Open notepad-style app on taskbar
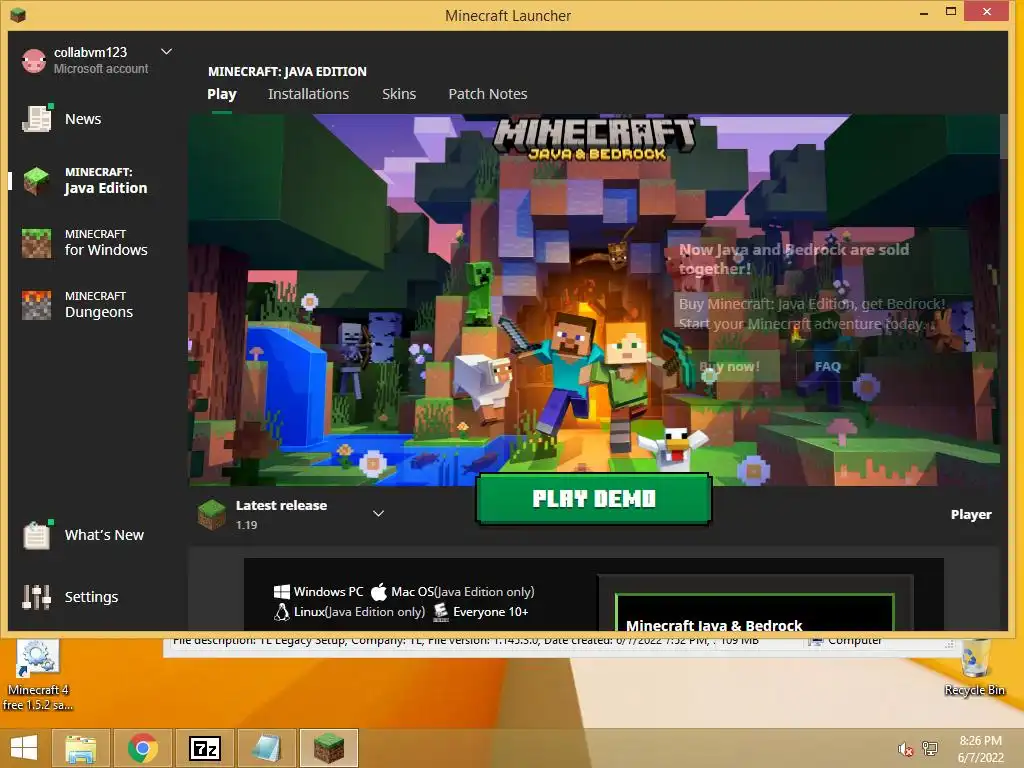The height and width of the screenshot is (768, 1024). [266, 748]
